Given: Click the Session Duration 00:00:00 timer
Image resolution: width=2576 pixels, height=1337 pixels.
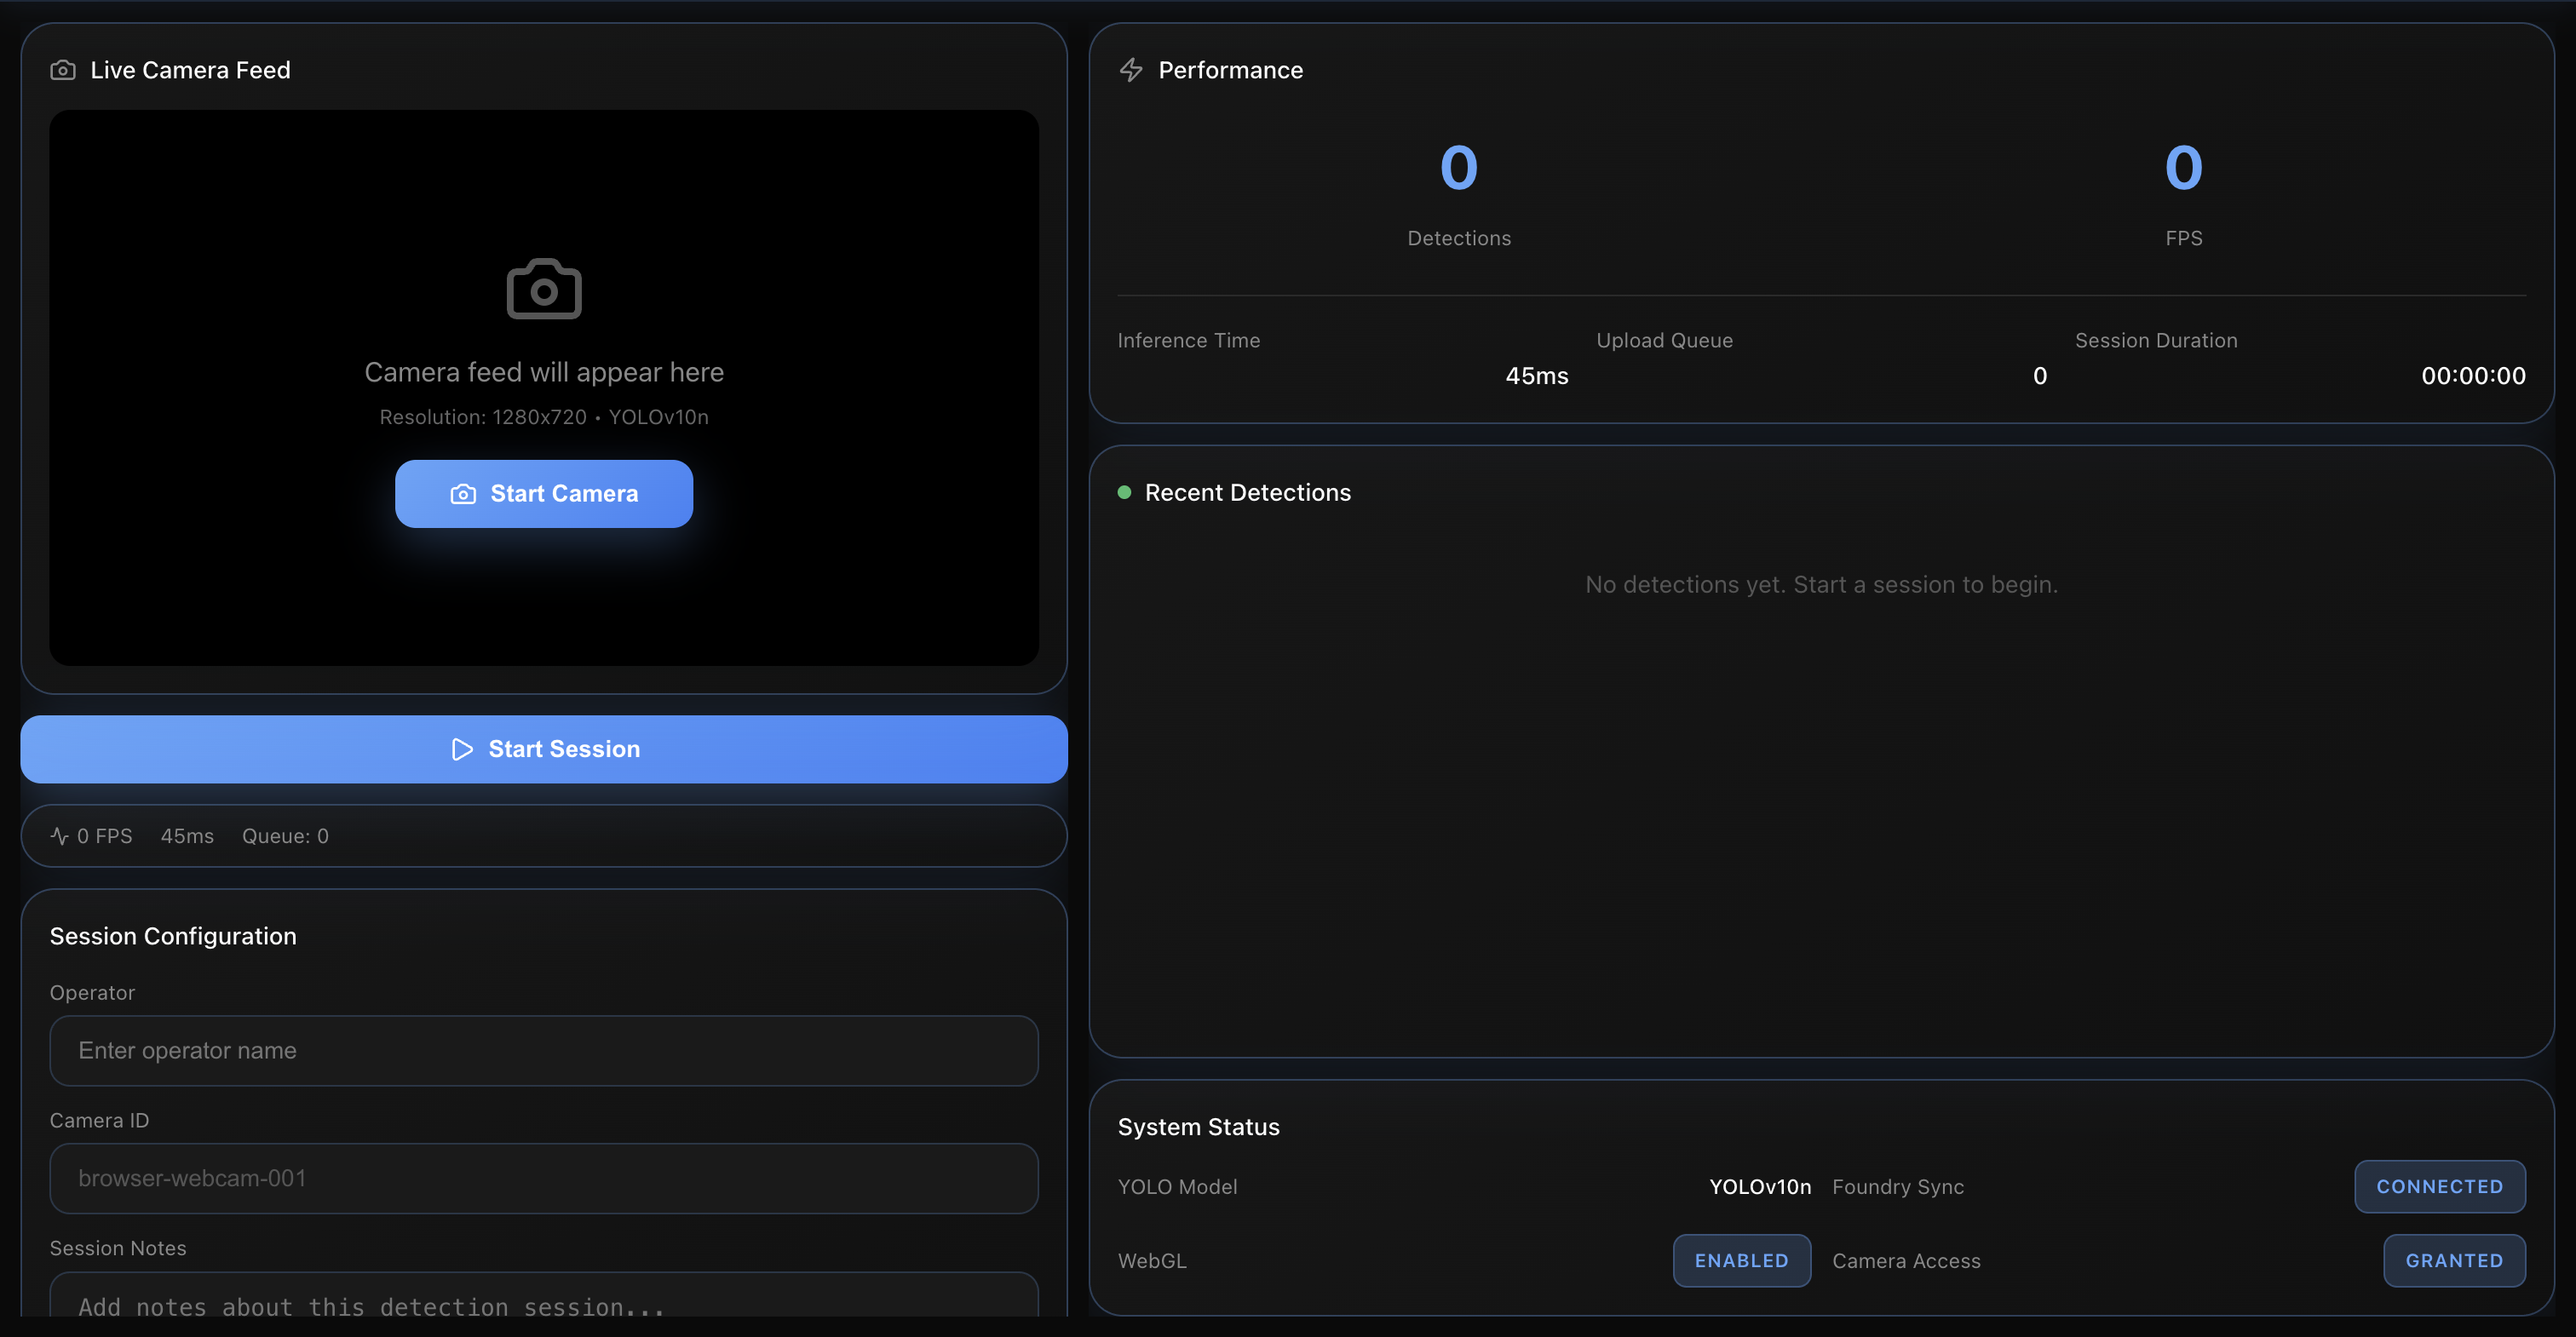Looking at the screenshot, I should [x=2473, y=376].
